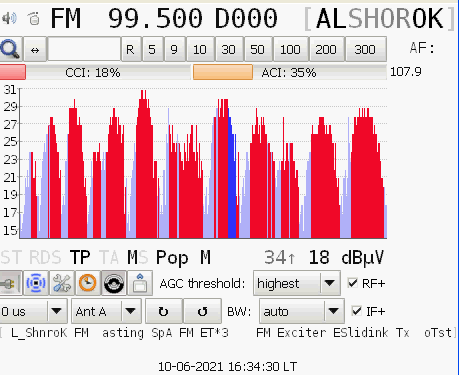
Task: Click the speaker volume icon
Action: click(9, 18)
